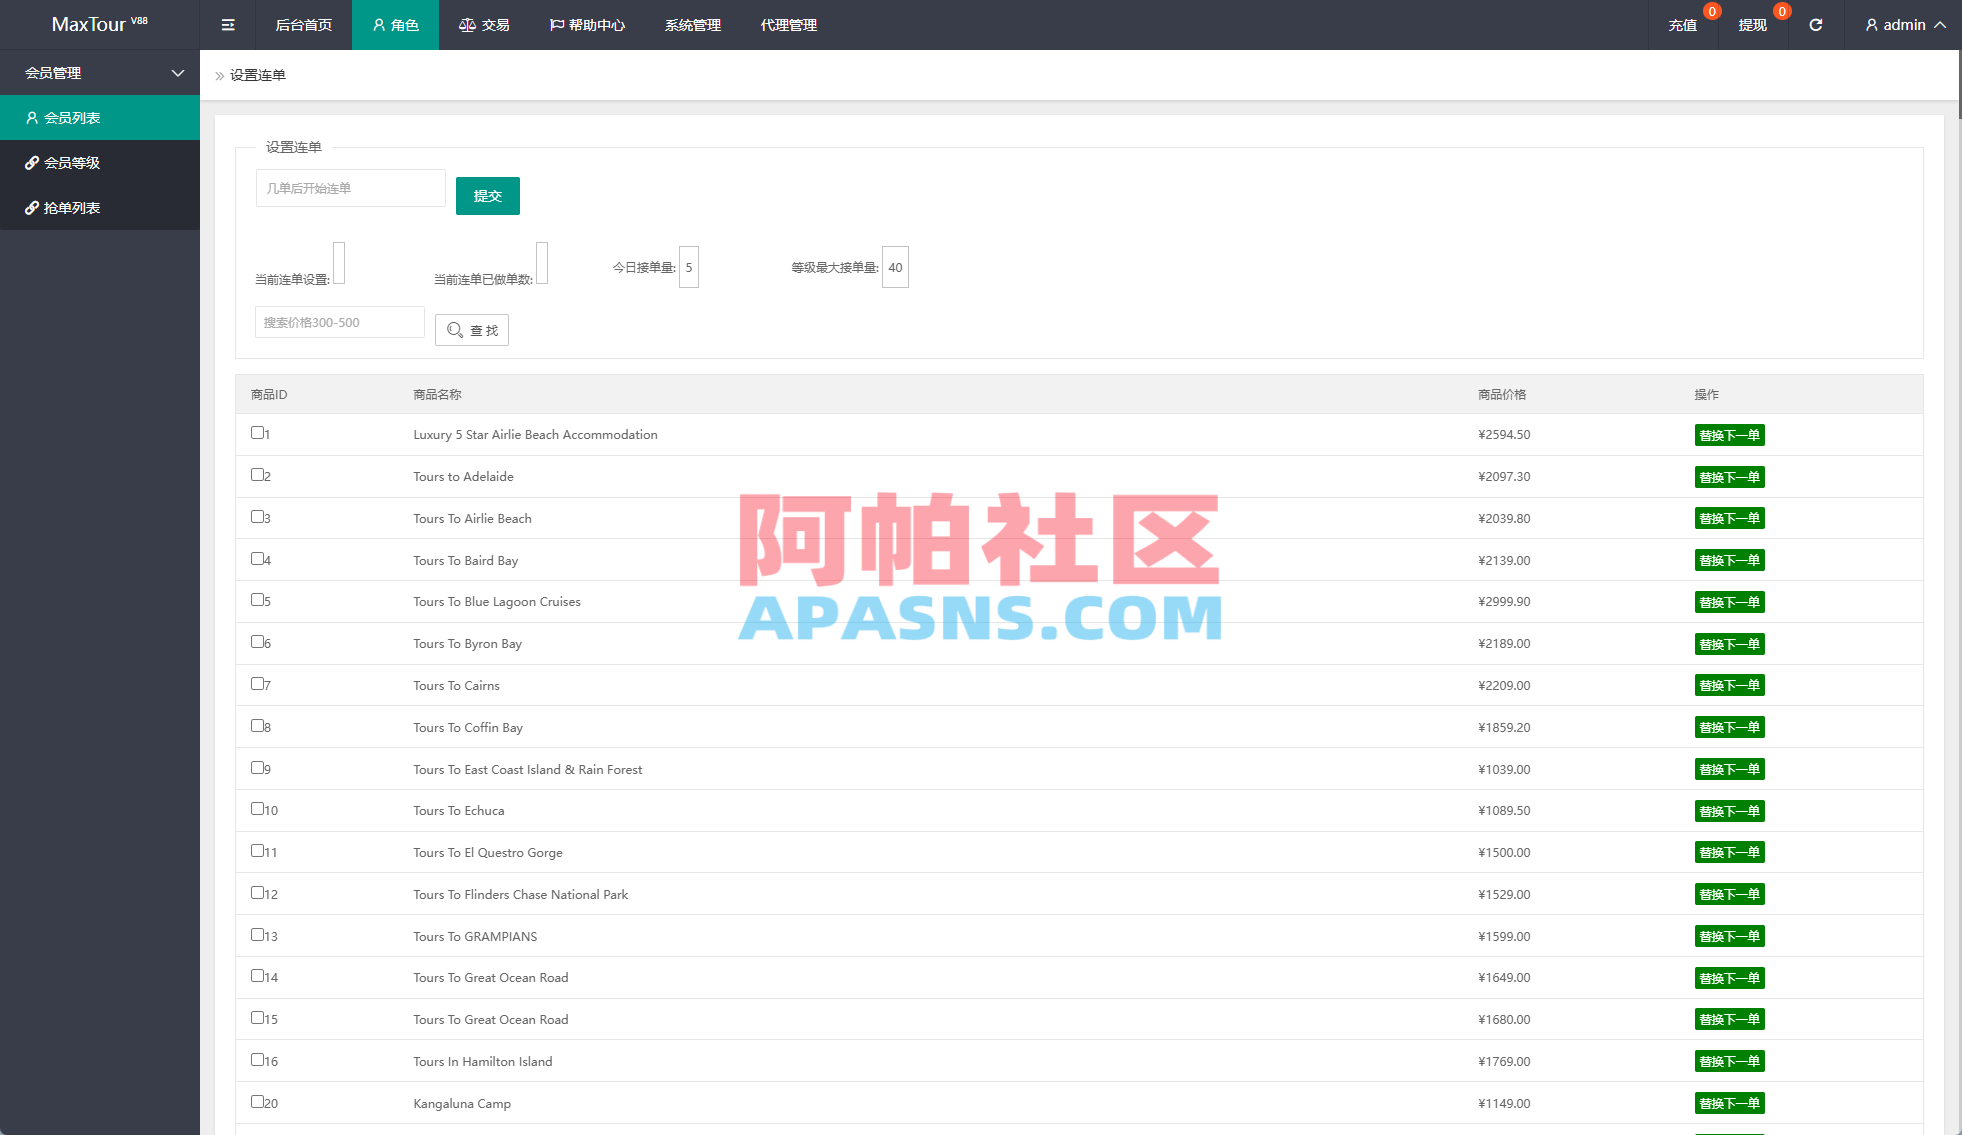Click the 提交 submit button
The height and width of the screenshot is (1135, 1962).
pos(487,195)
